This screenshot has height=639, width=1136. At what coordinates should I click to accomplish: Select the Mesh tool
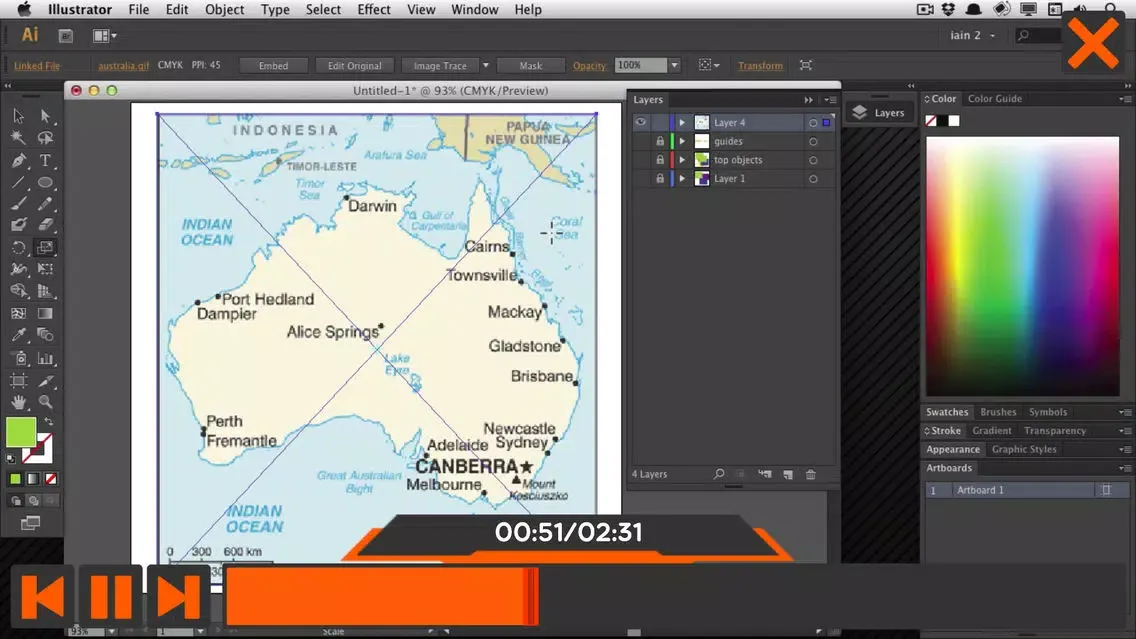[19, 314]
